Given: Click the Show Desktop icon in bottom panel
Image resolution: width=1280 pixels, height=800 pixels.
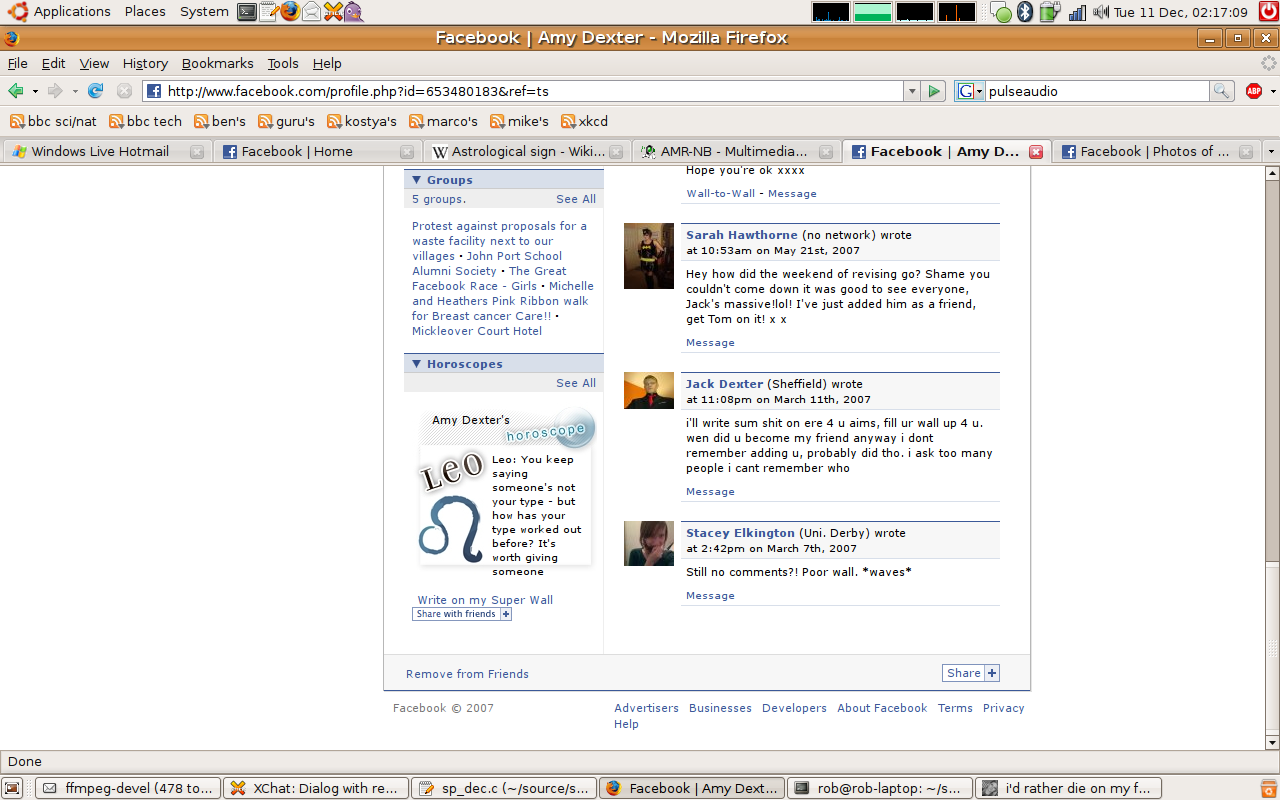Looking at the screenshot, I should pyautogui.click(x=12, y=788).
